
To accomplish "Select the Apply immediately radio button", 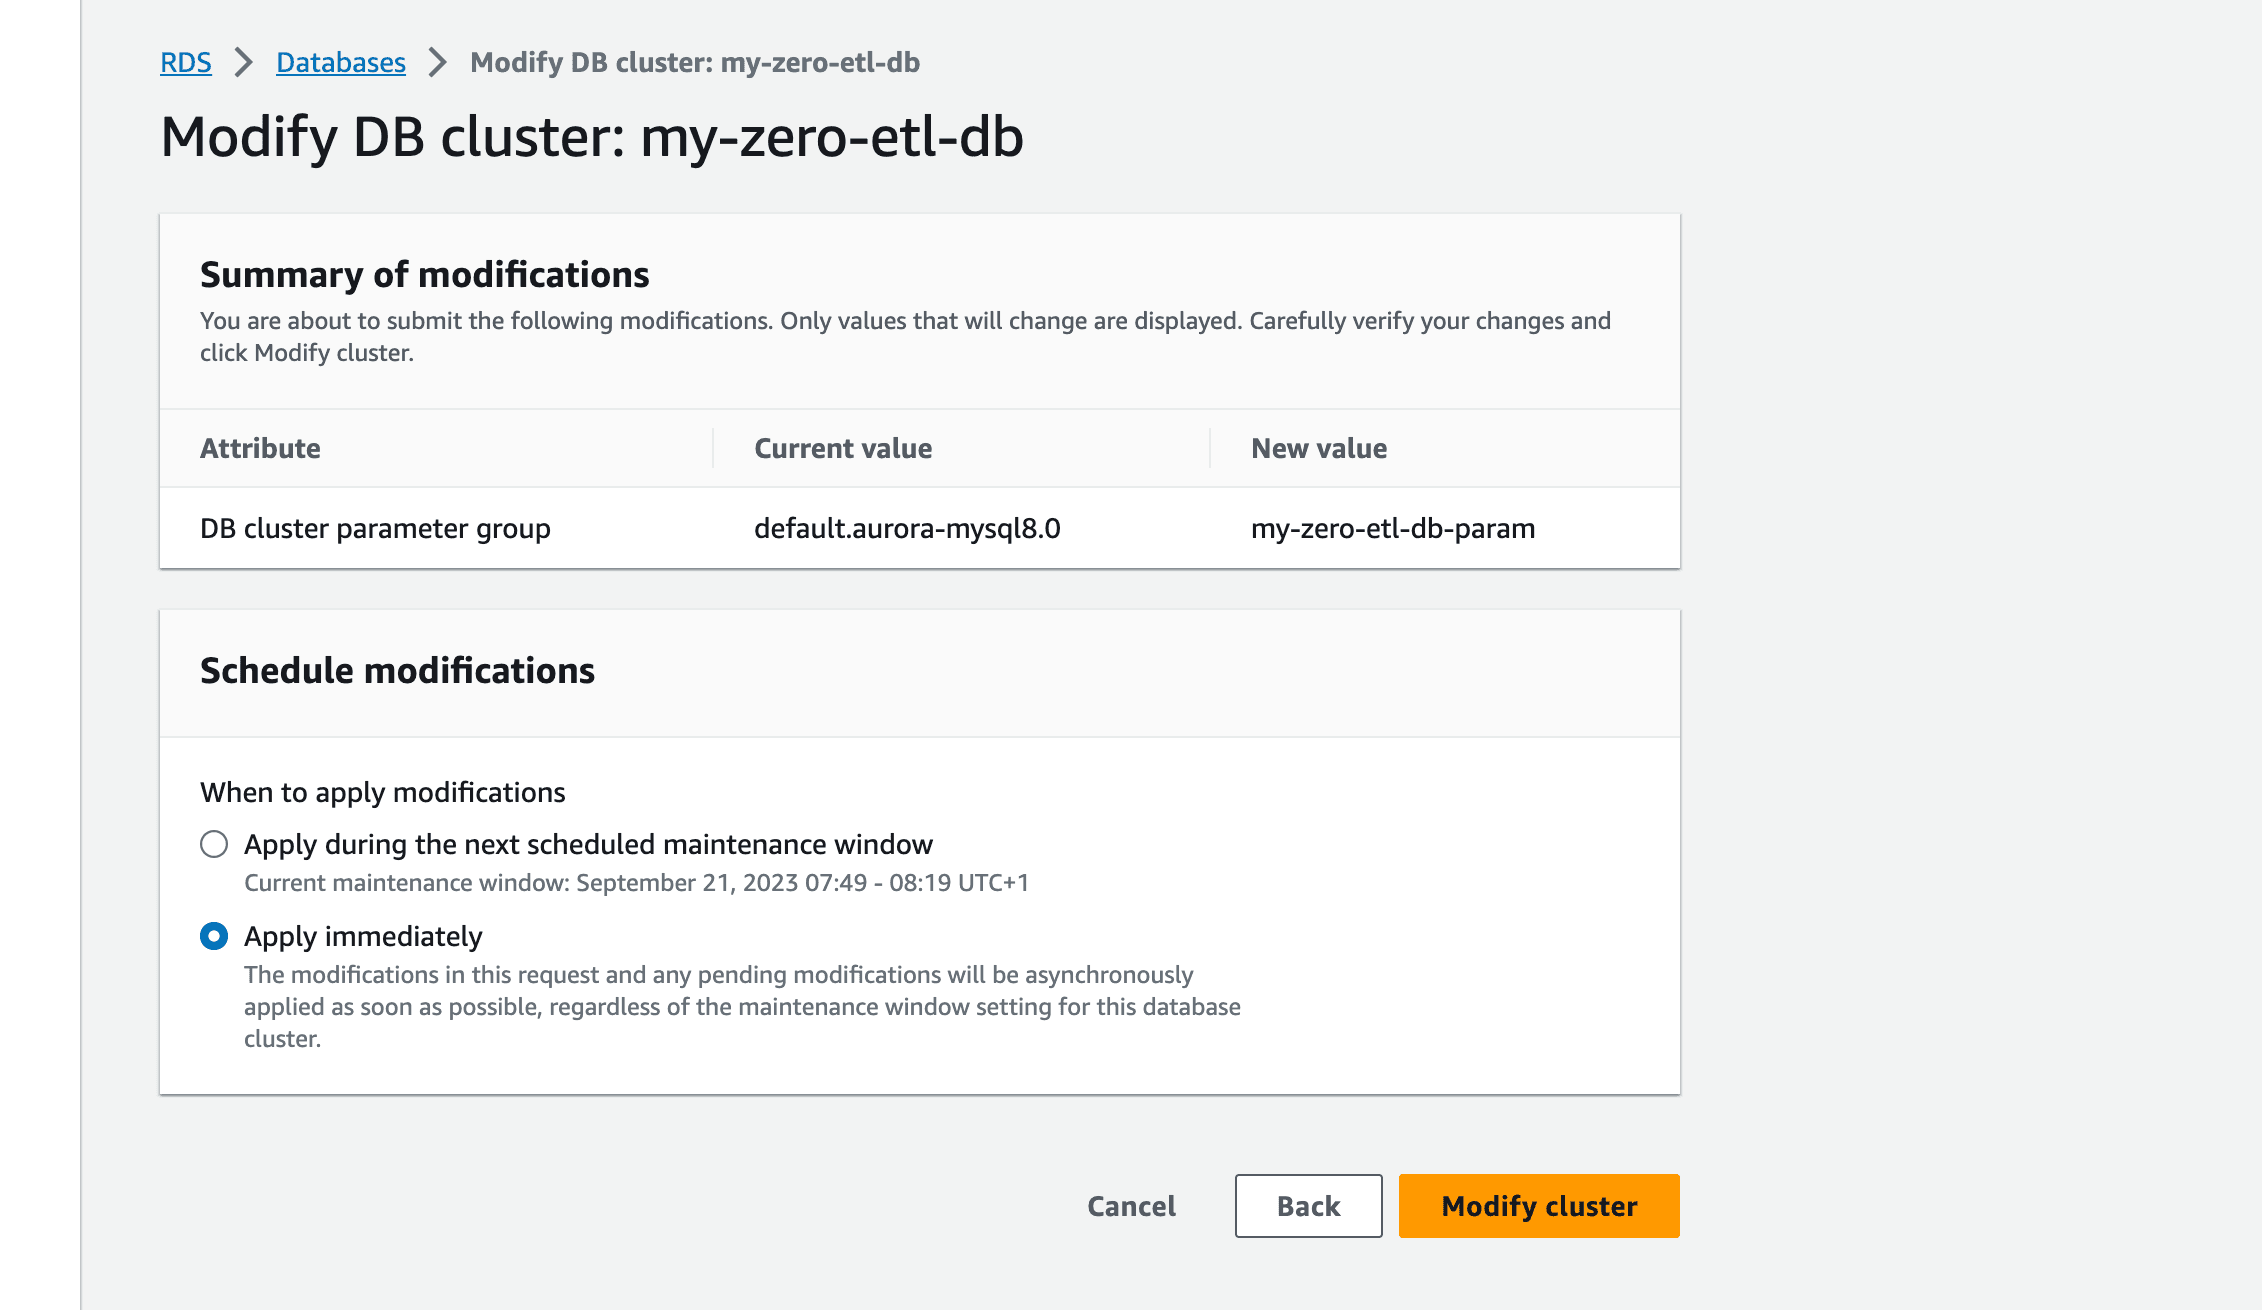I will click(x=214, y=936).
